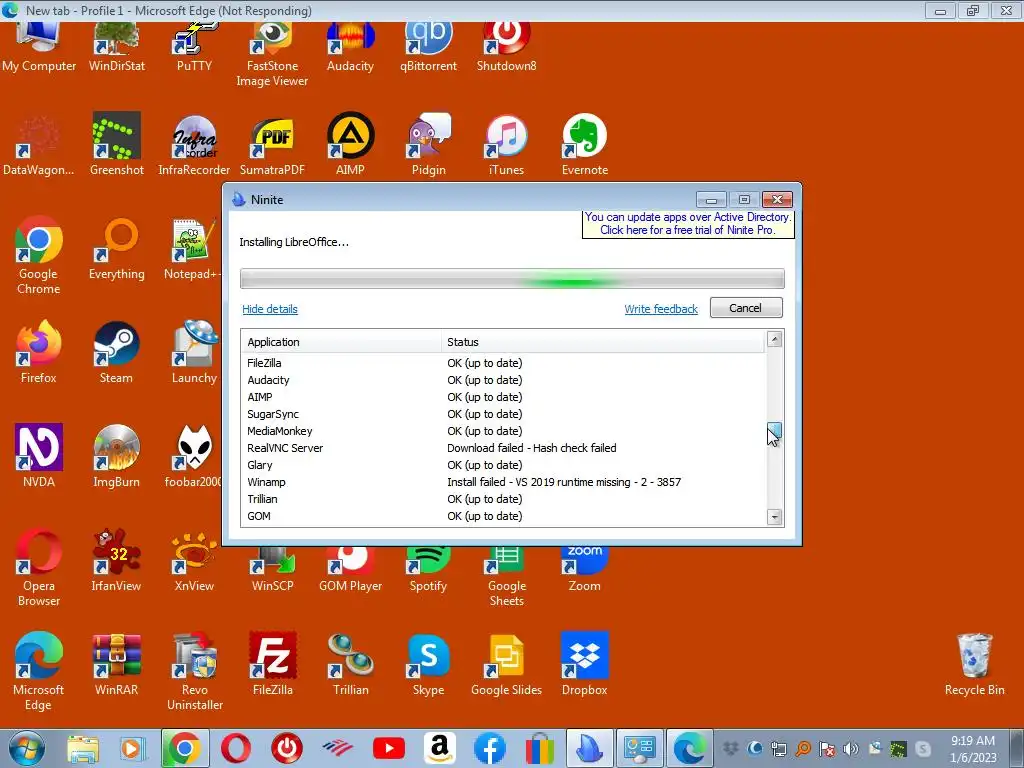The image size is (1024, 768).
Task: Open clock showing 9:19 AM
Action: (x=973, y=748)
